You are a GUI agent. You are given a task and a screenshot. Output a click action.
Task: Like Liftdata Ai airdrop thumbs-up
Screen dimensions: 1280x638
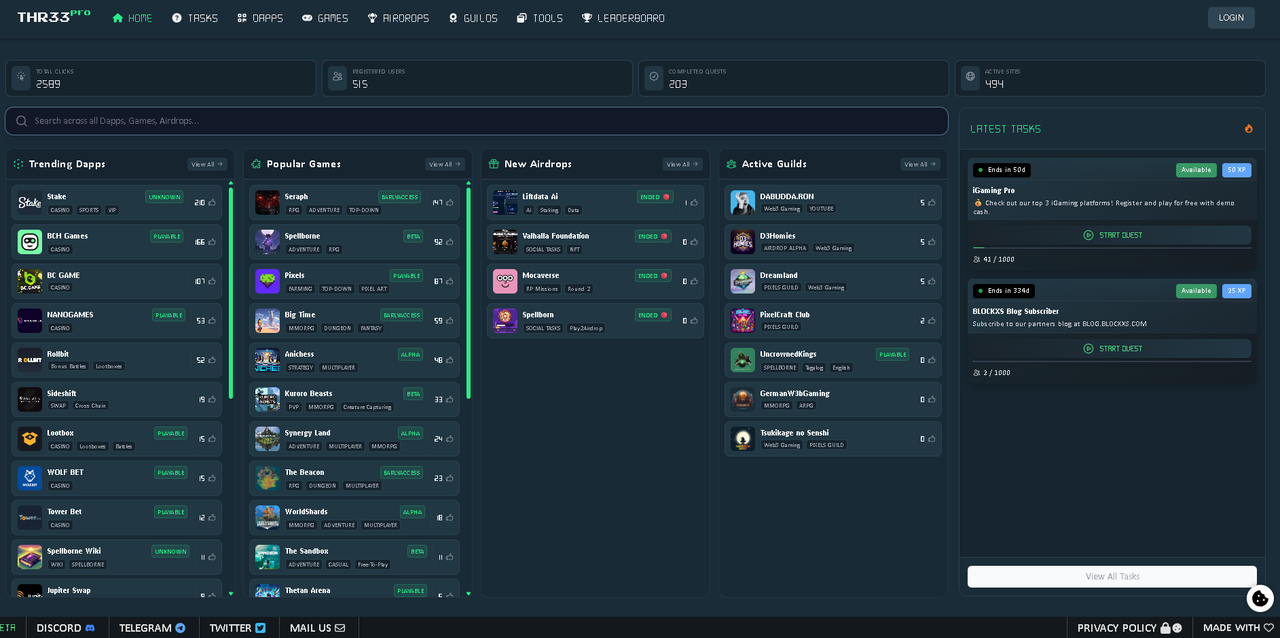pyautogui.click(x=694, y=202)
